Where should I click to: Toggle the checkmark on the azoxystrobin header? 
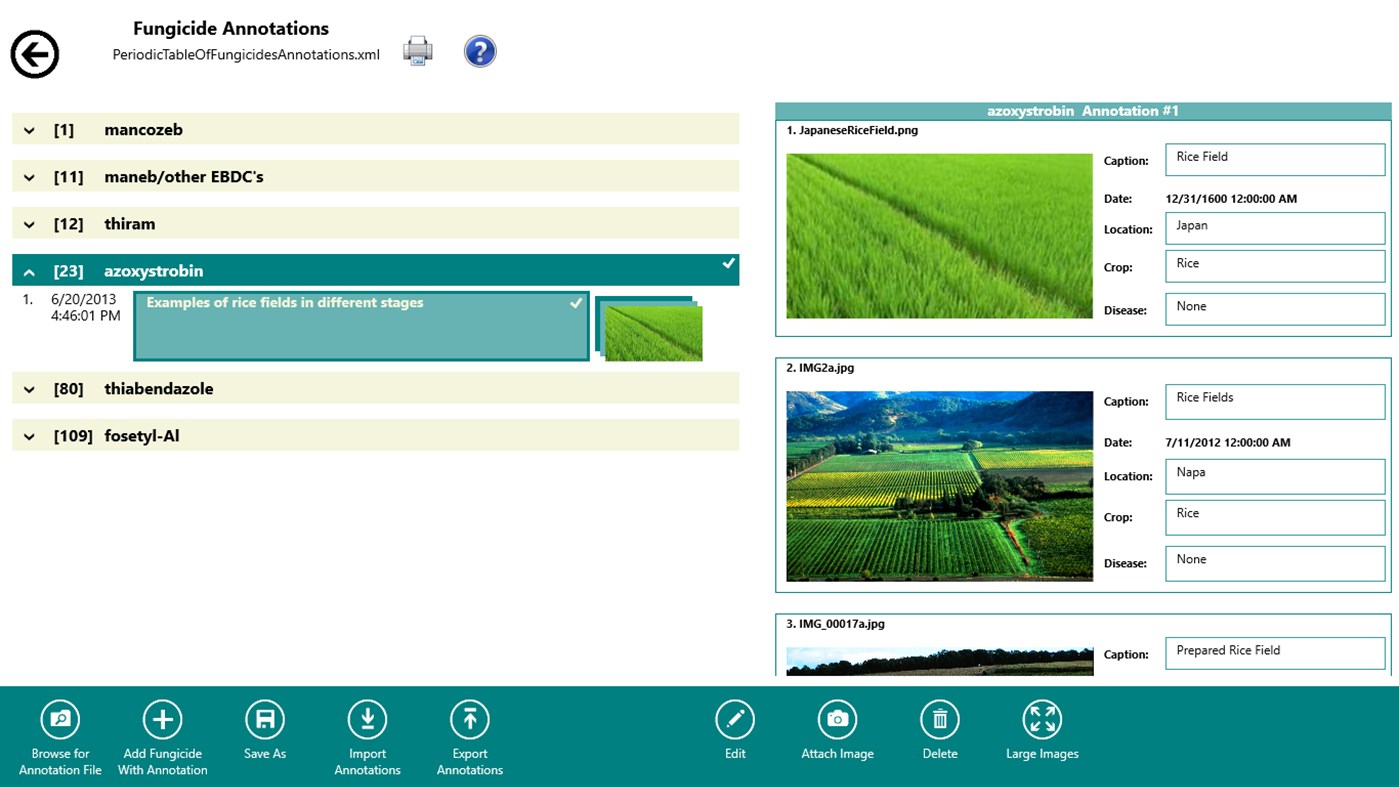(727, 263)
